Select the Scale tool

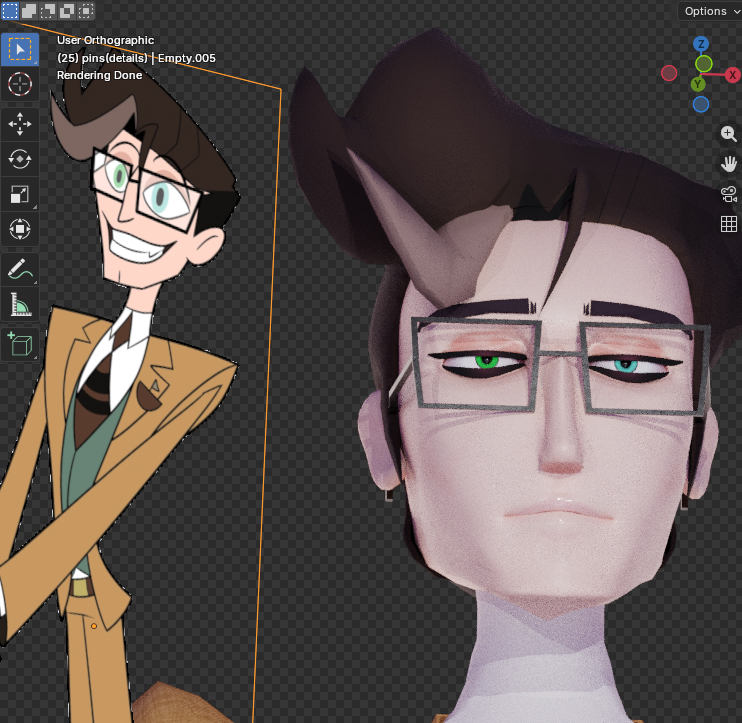click(19, 194)
